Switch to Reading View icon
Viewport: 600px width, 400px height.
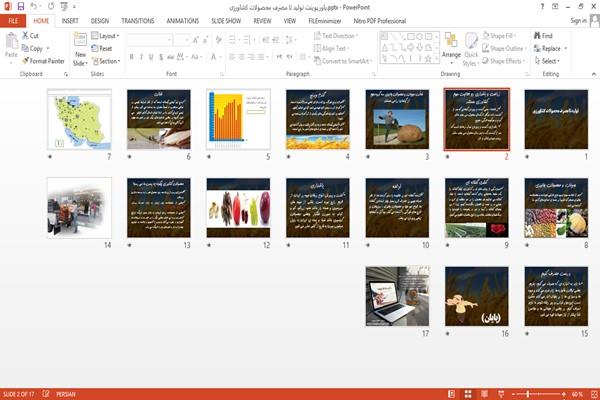pyautogui.click(x=484, y=394)
